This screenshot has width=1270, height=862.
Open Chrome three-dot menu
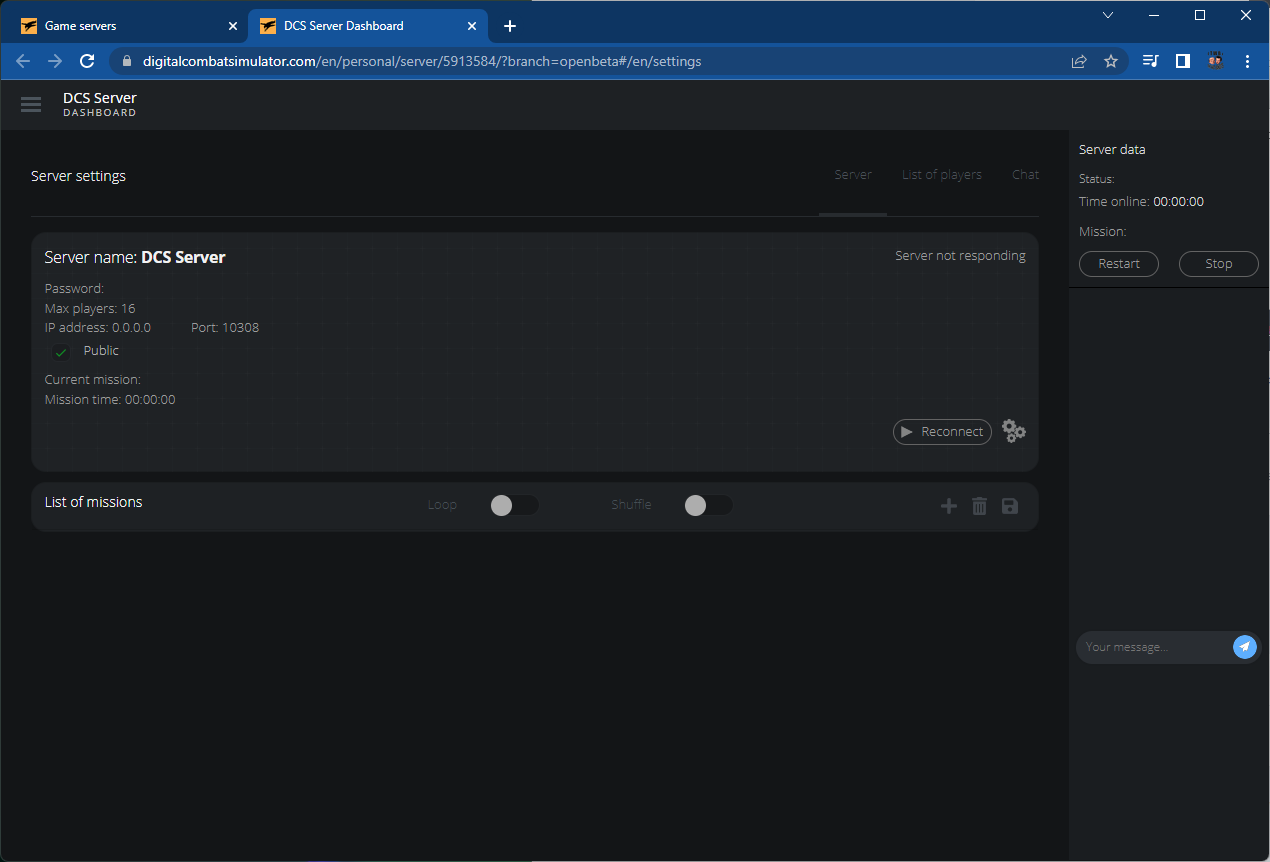(x=1248, y=61)
